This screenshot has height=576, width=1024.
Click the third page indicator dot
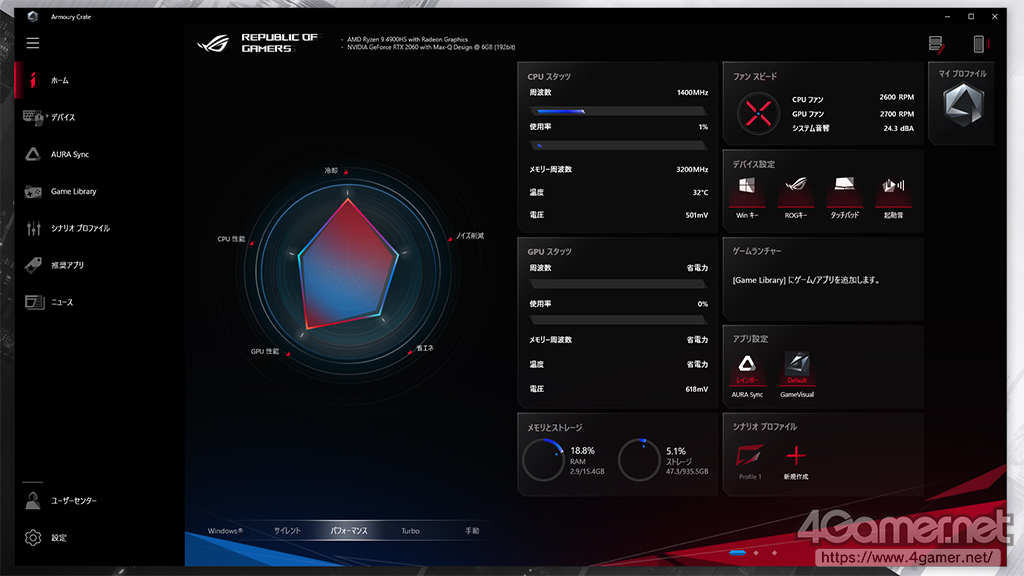click(x=775, y=552)
